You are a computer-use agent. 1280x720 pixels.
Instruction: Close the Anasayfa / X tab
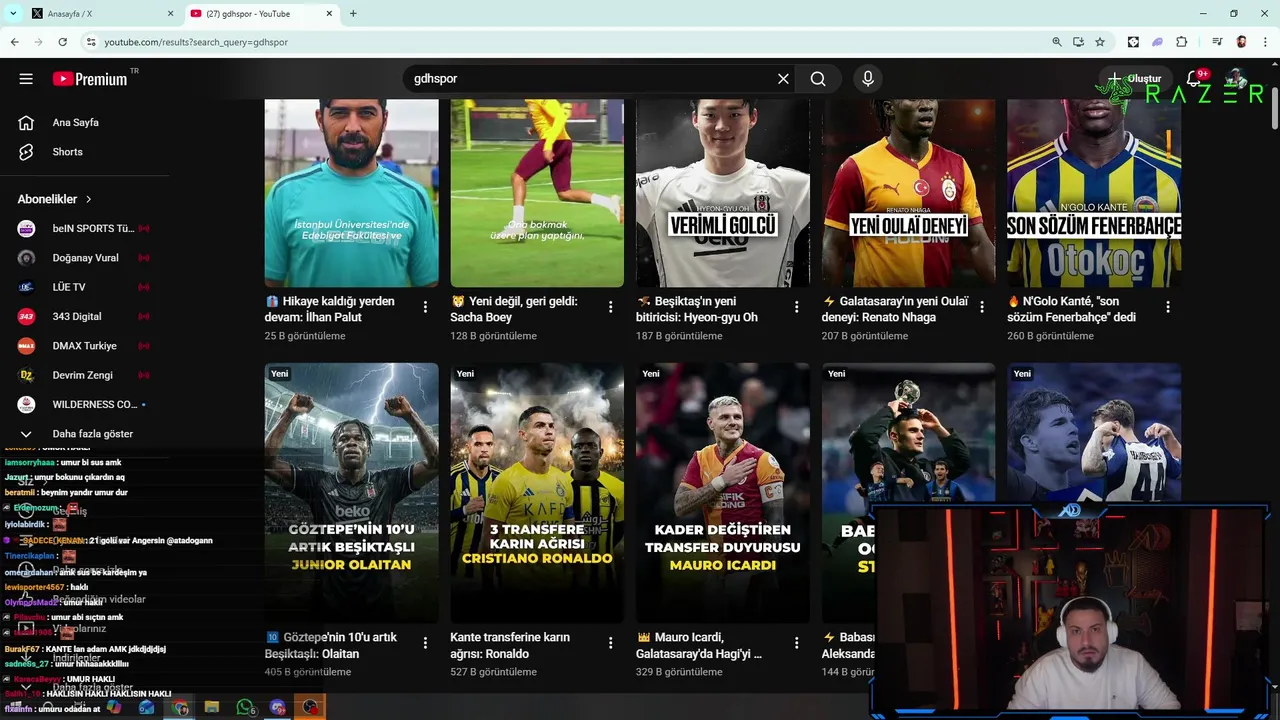[170, 14]
